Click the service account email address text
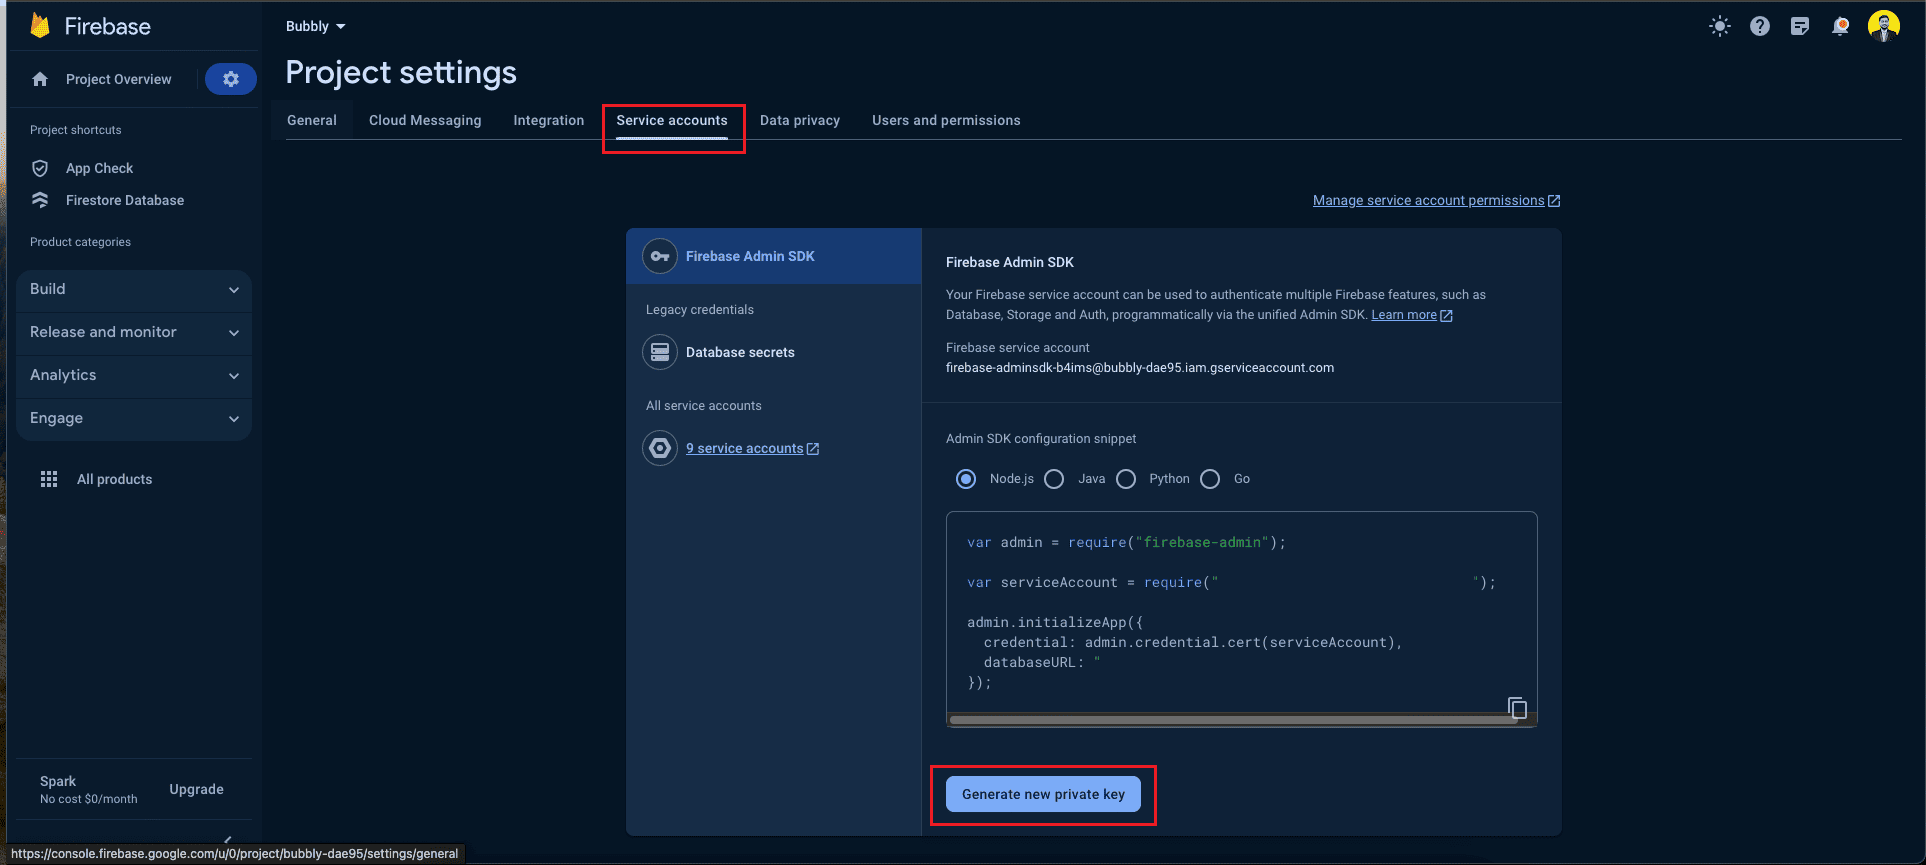Viewport: 1926px width, 865px height. tap(1140, 367)
